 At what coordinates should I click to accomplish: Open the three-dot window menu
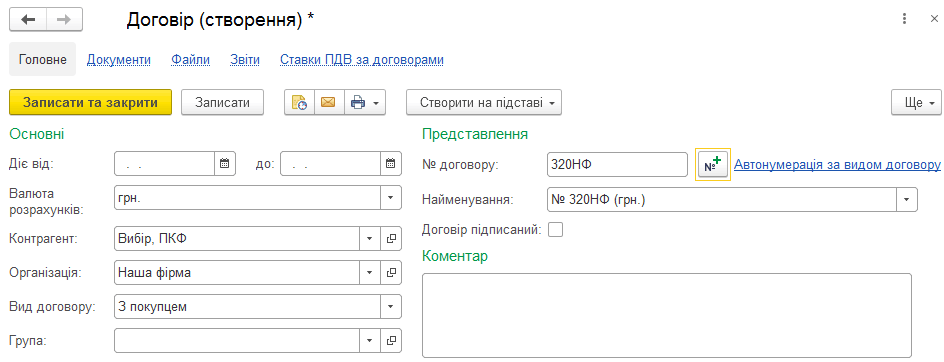click(x=904, y=19)
